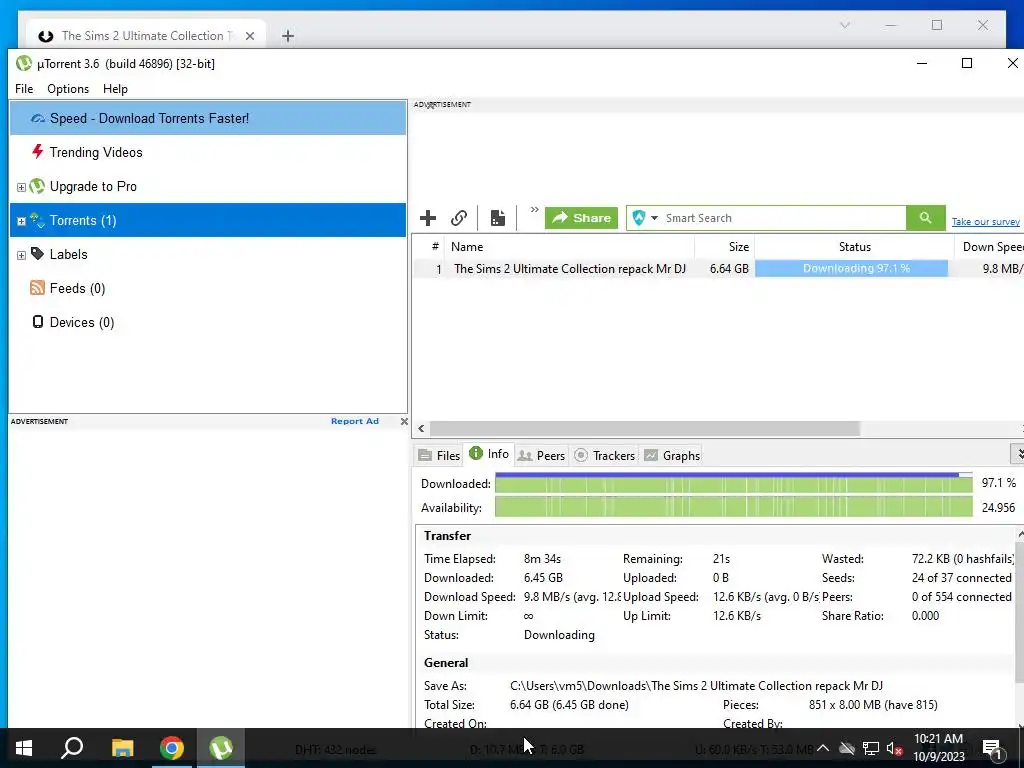Expand the Labels tree node

tap(21, 255)
